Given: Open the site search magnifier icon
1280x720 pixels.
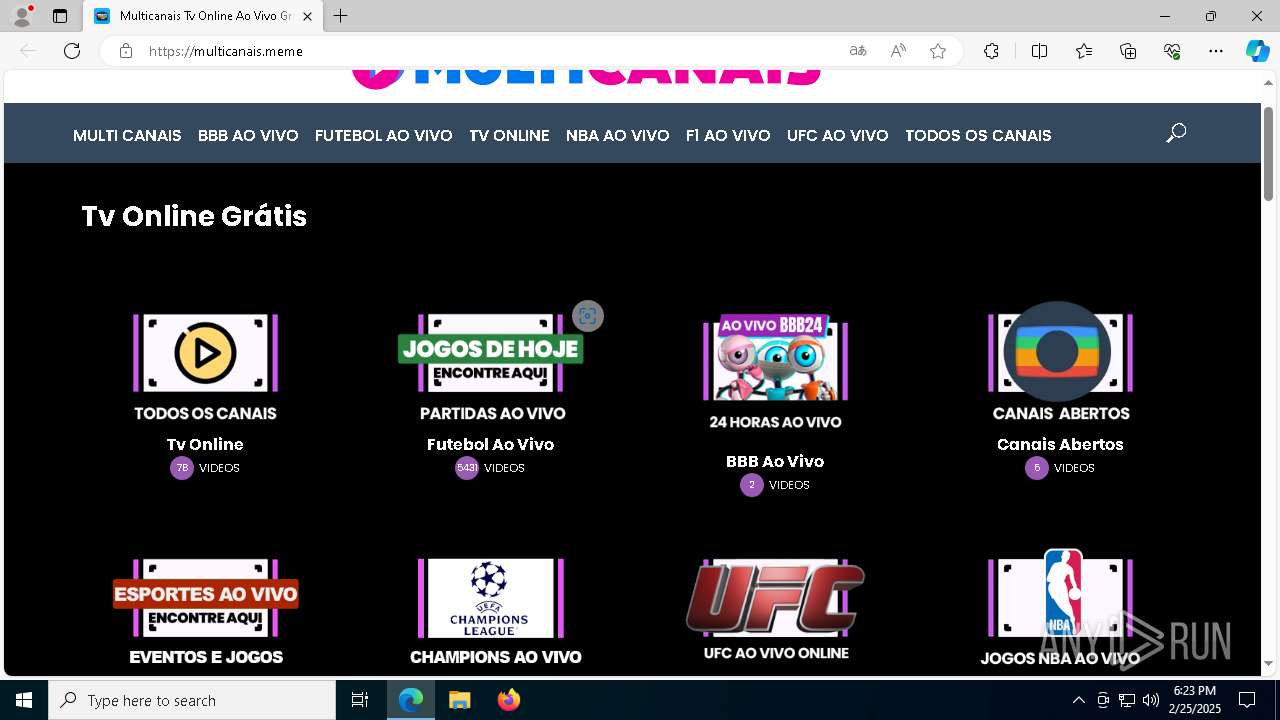Looking at the screenshot, I should (1176, 133).
